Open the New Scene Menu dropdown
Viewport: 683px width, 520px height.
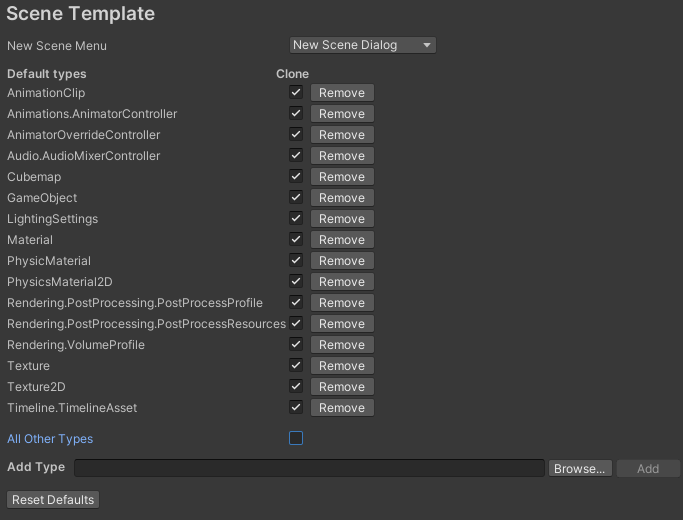pyautogui.click(x=362, y=45)
